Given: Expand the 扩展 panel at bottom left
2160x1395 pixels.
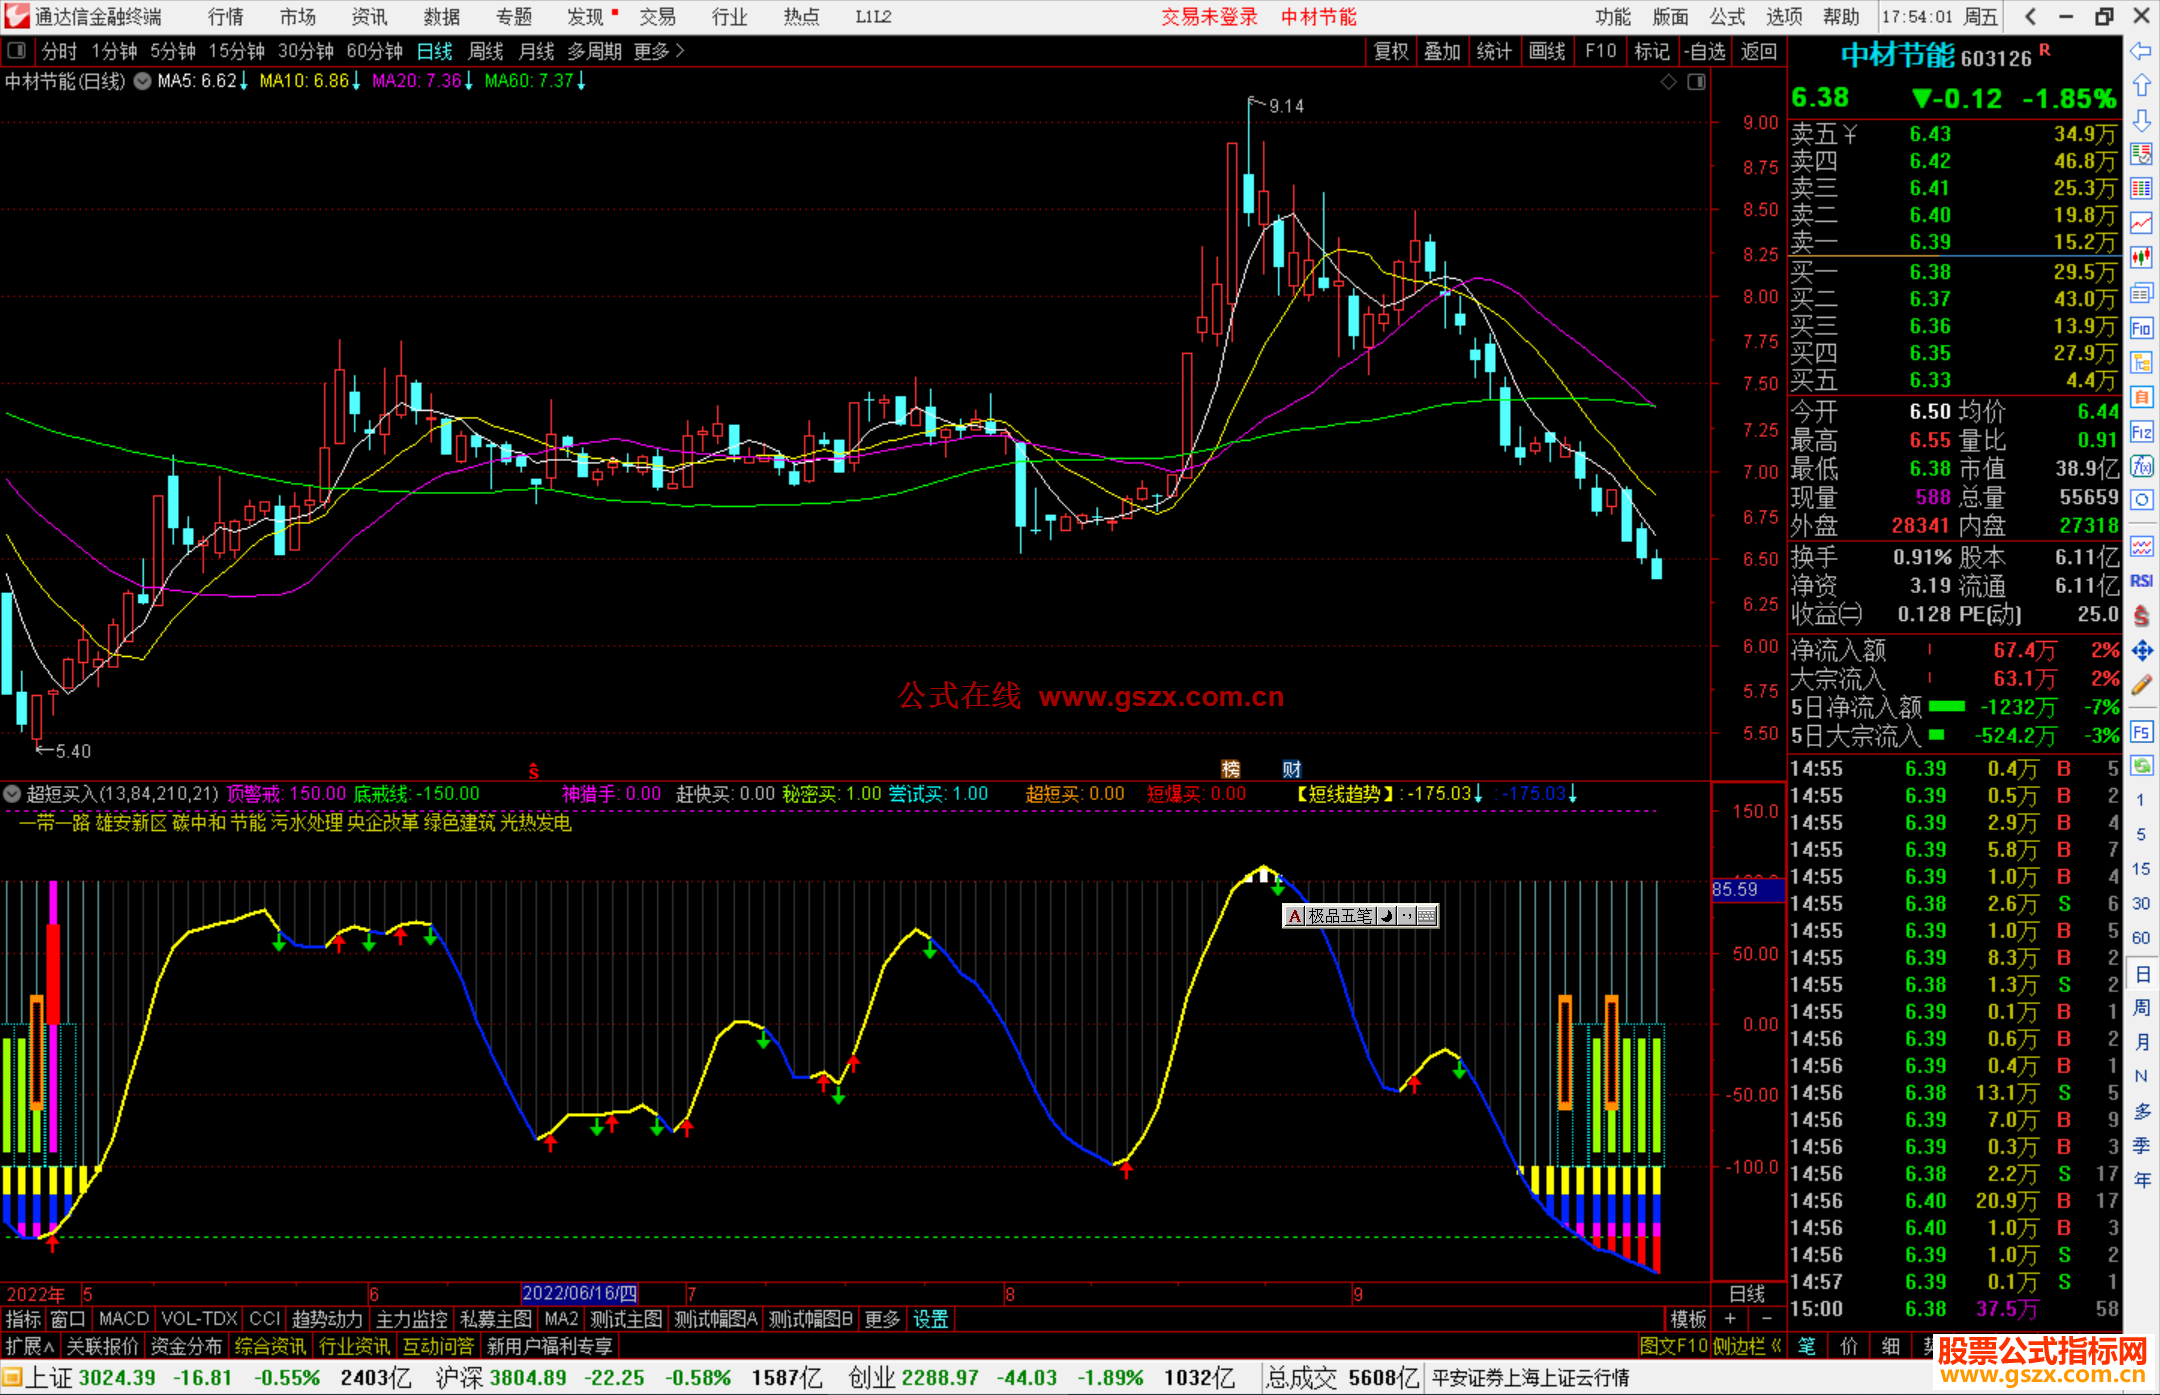Looking at the screenshot, I should 30,1346.
